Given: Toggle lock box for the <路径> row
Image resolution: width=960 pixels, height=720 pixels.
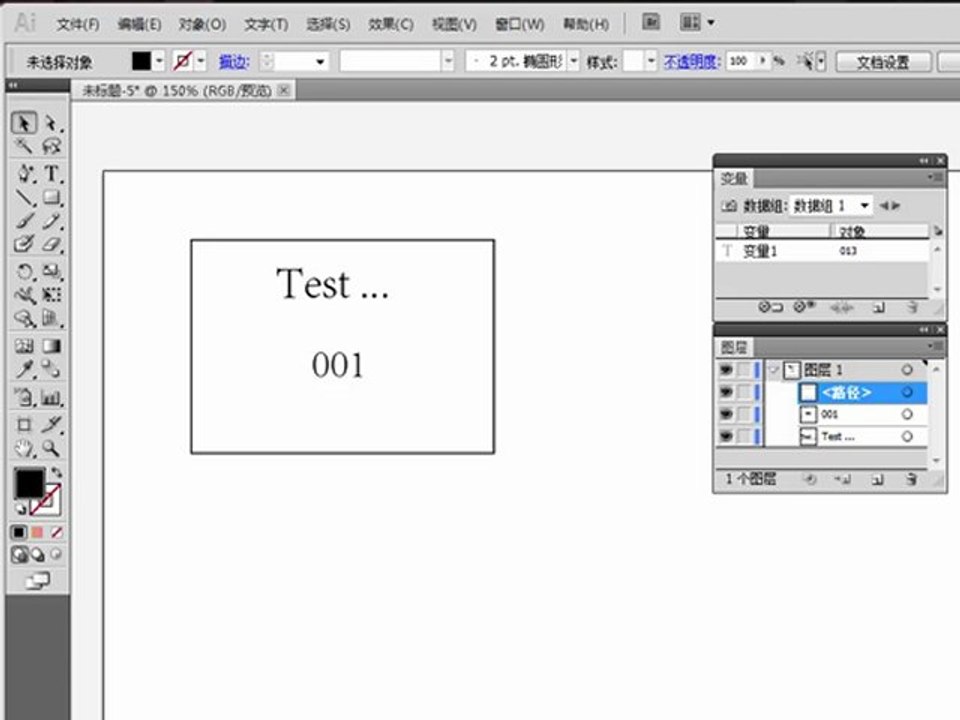Looking at the screenshot, I should click(x=744, y=392).
